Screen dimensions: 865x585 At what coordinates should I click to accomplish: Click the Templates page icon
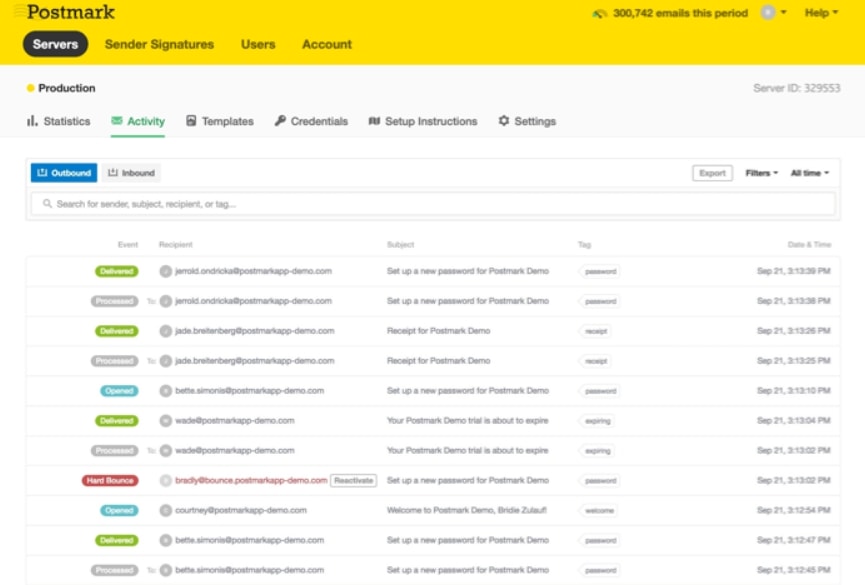[191, 120]
